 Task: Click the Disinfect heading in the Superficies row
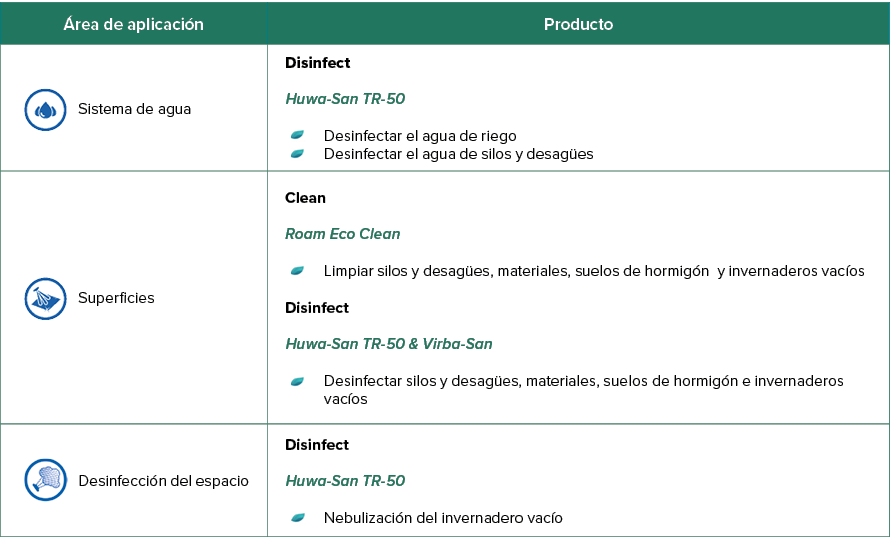pos(317,308)
